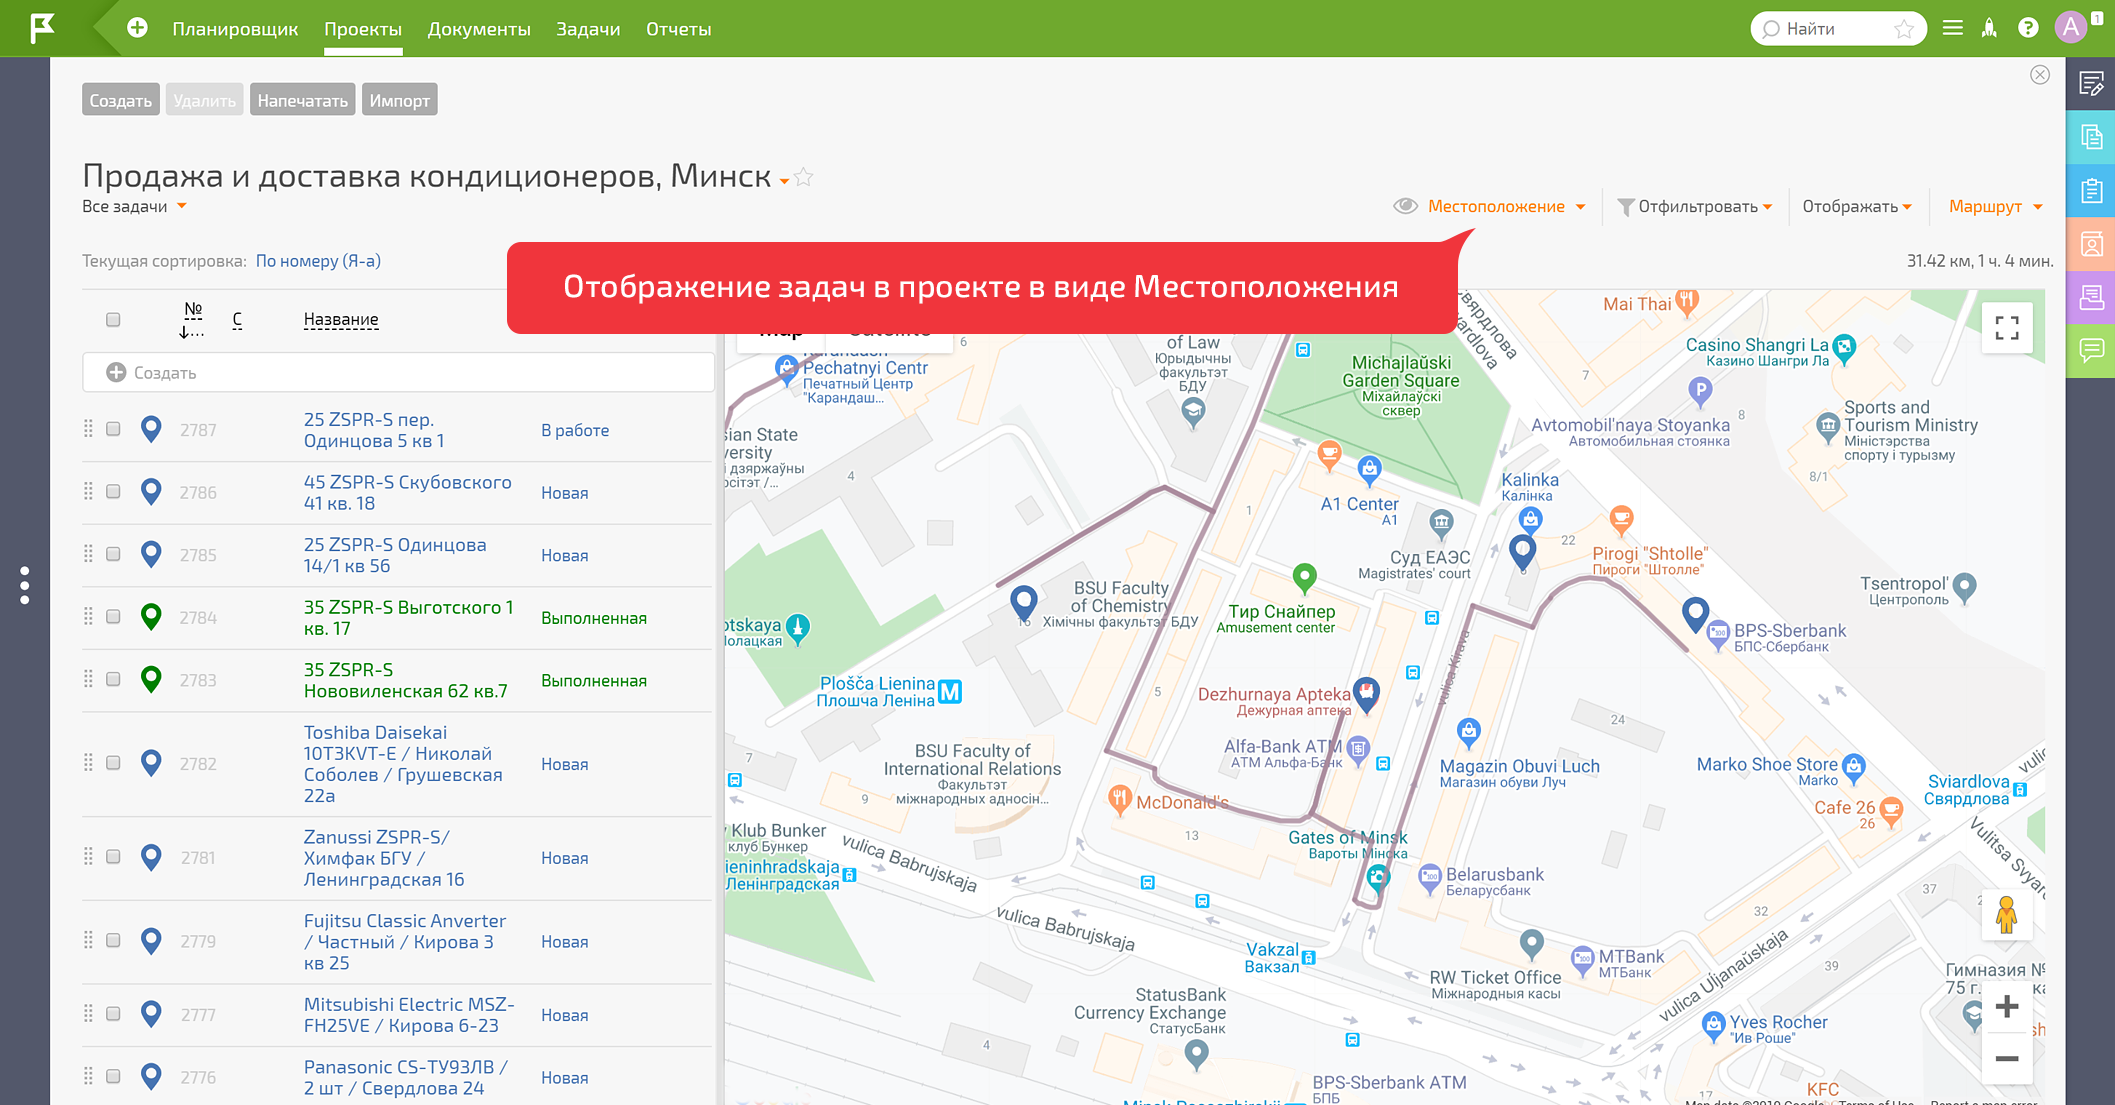Click the blue map marker at BSU Faculty of Chemistry
Image resolution: width=2115 pixels, height=1105 pixels.
(1023, 602)
